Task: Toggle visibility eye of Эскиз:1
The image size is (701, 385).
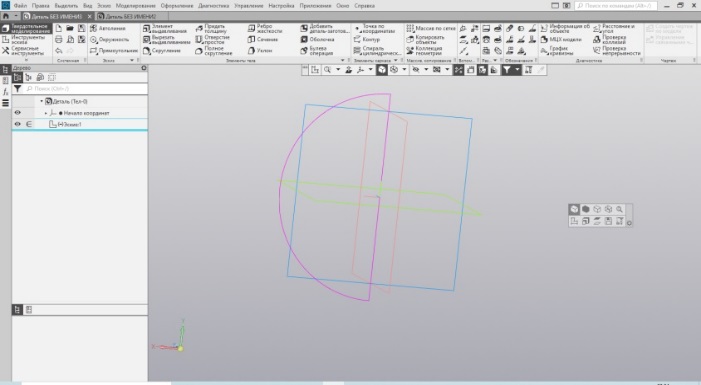Action: tap(17, 124)
